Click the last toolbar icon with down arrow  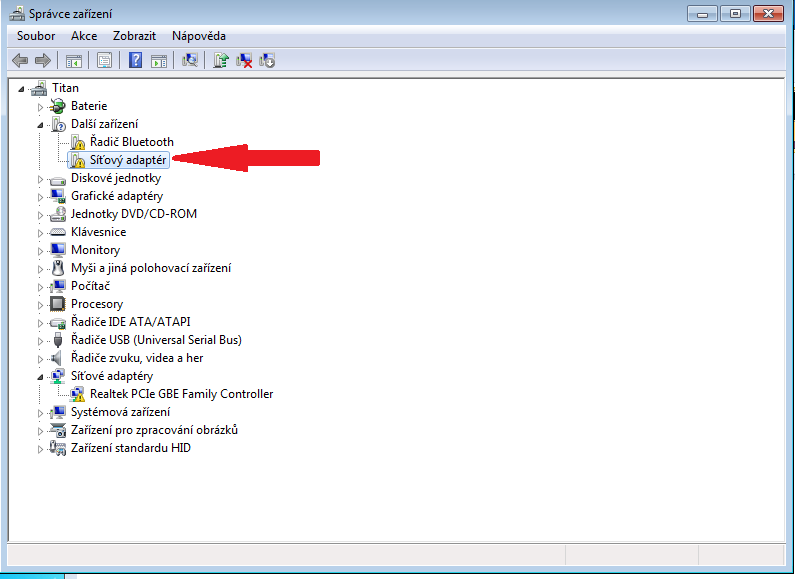coord(267,61)
